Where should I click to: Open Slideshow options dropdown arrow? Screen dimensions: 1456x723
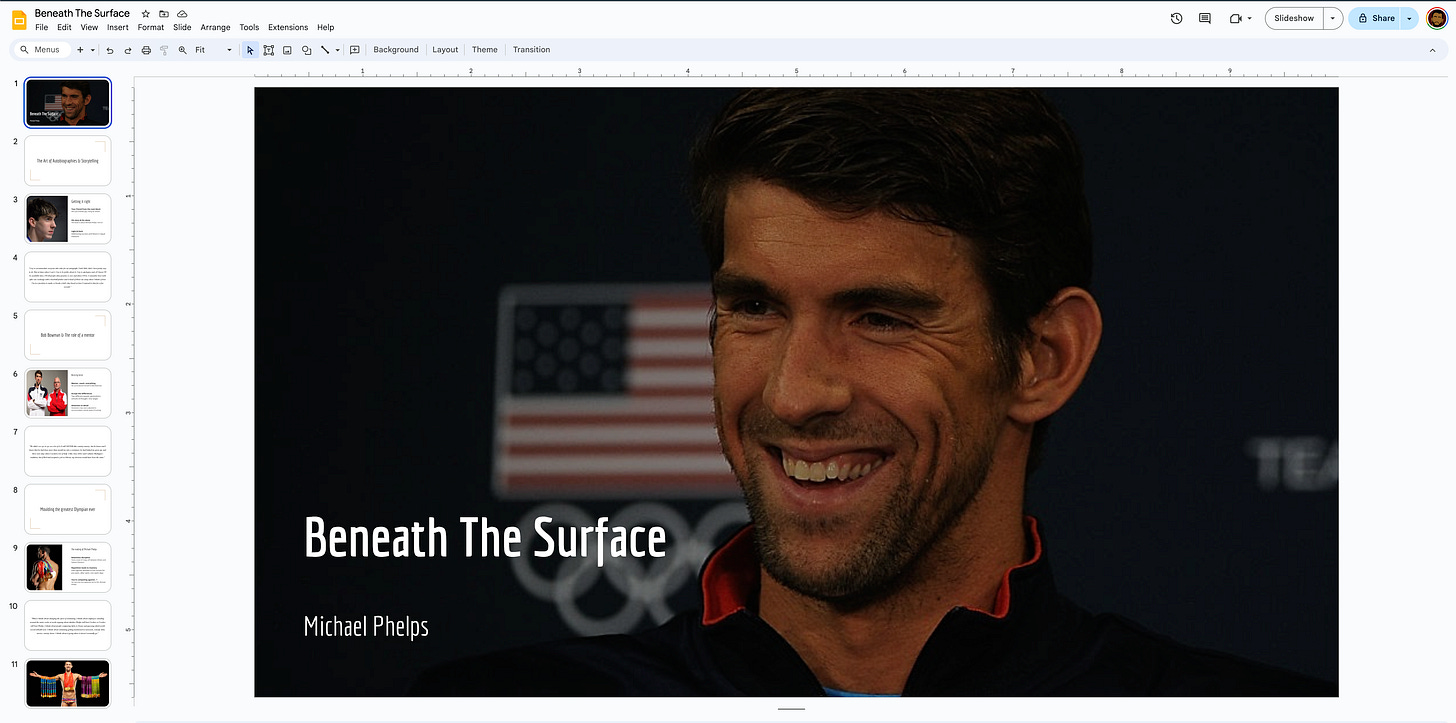[x=1332, y=18]
